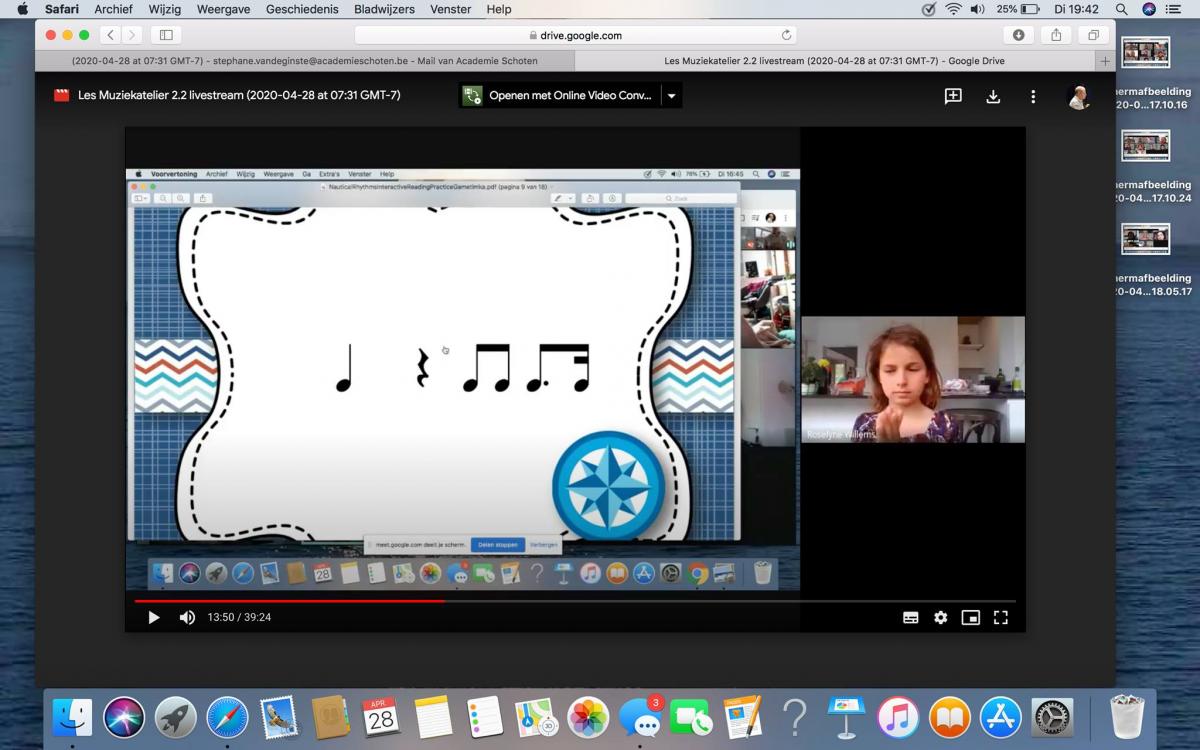Screen dimensions: 1200x750
Task: Expand the 'Openen met' dropdown arrow
Action: tap(672, 96)
